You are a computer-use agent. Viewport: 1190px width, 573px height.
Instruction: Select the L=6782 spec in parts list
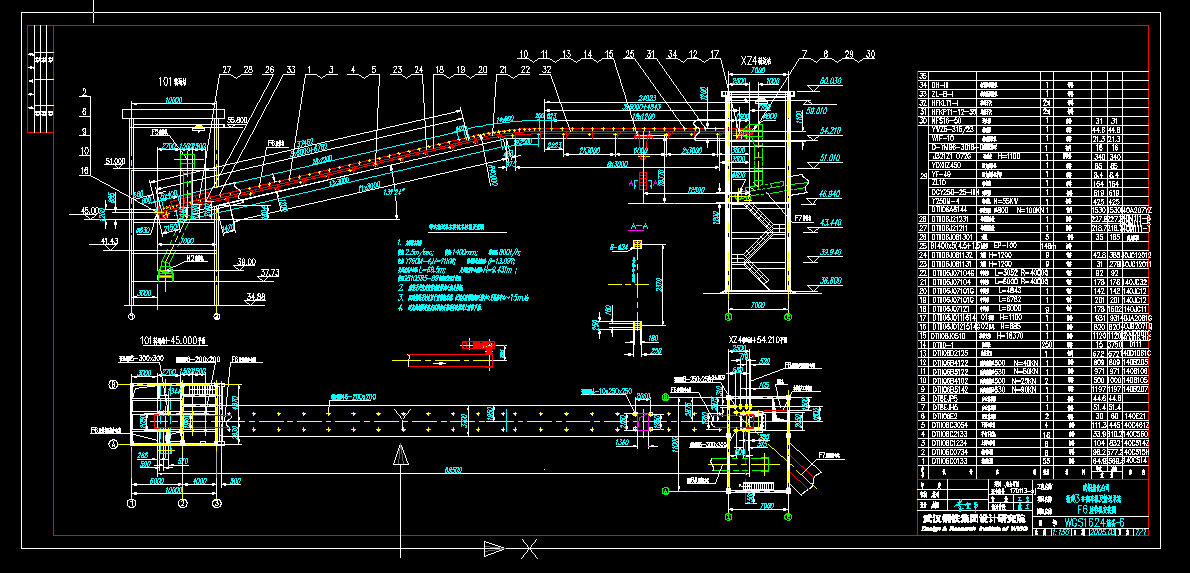coord(1010,300)
